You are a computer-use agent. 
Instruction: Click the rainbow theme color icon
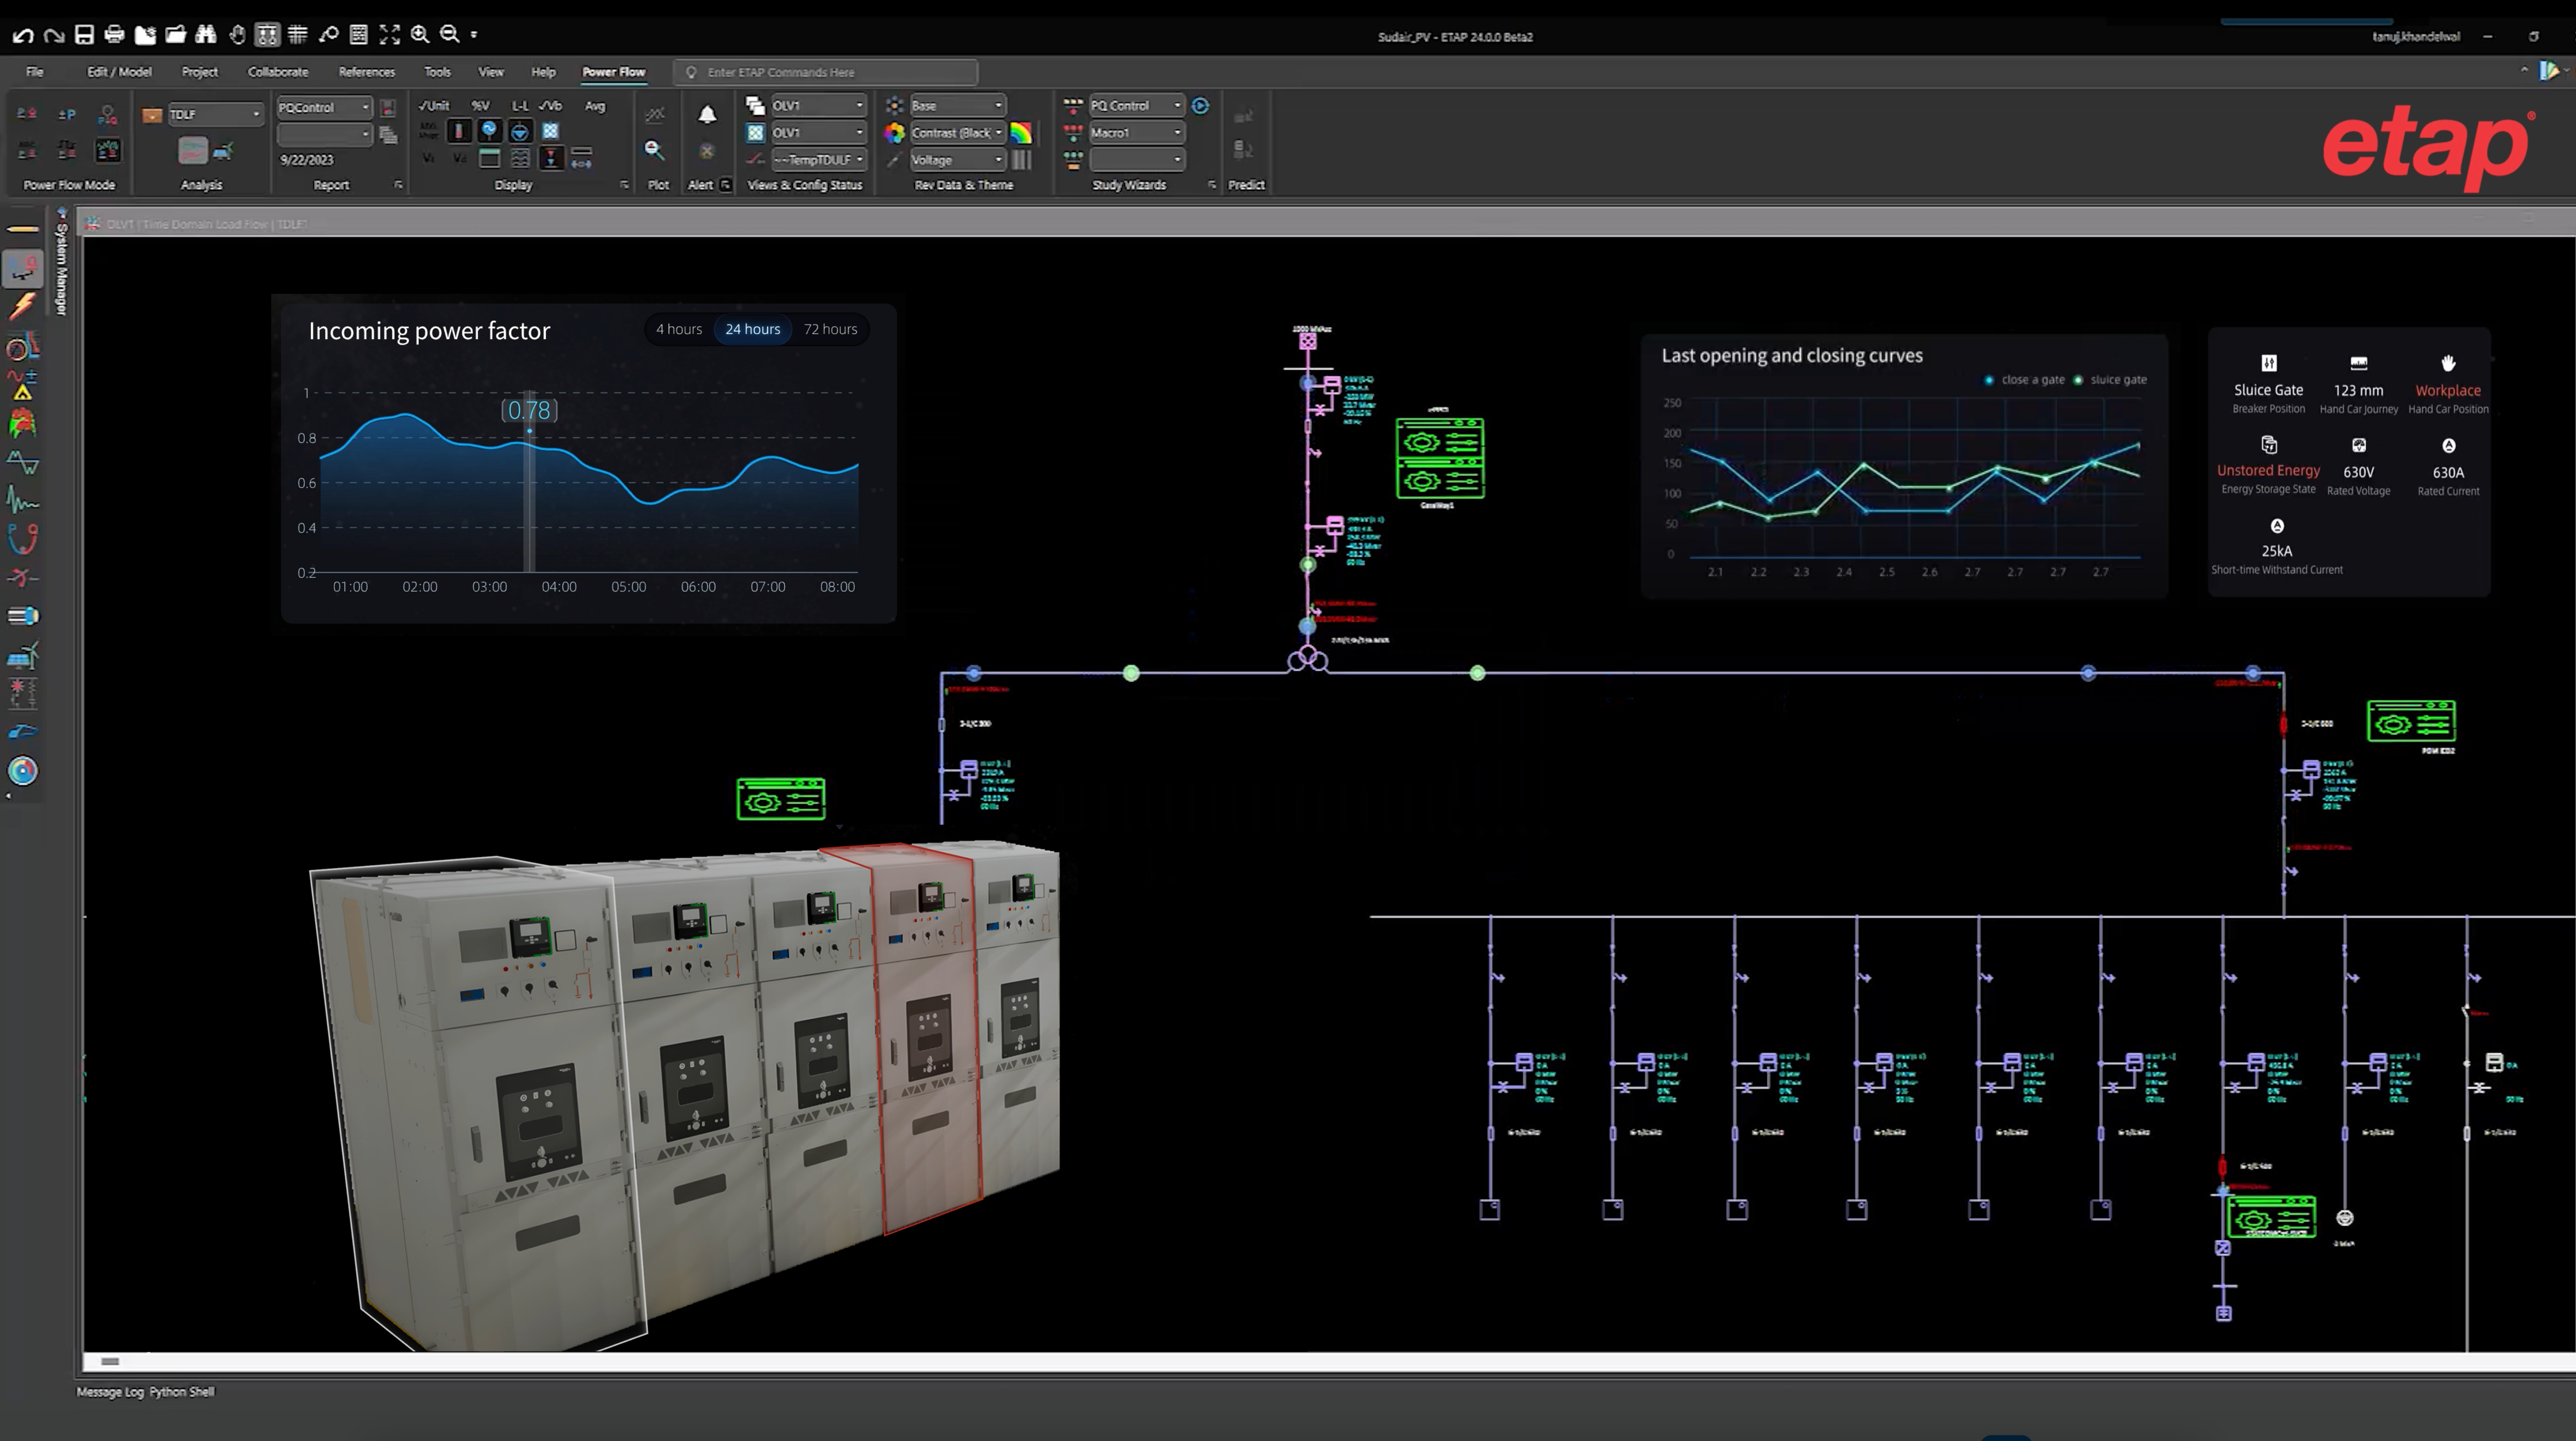tap(1021, 133)
